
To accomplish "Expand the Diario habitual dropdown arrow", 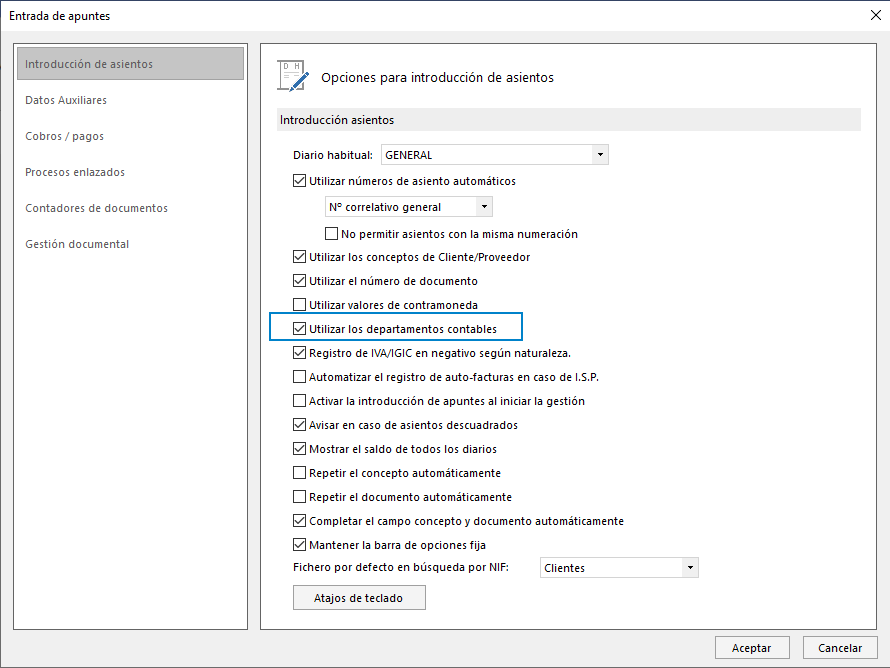I will pyautogui.click(x=600, y=154).
